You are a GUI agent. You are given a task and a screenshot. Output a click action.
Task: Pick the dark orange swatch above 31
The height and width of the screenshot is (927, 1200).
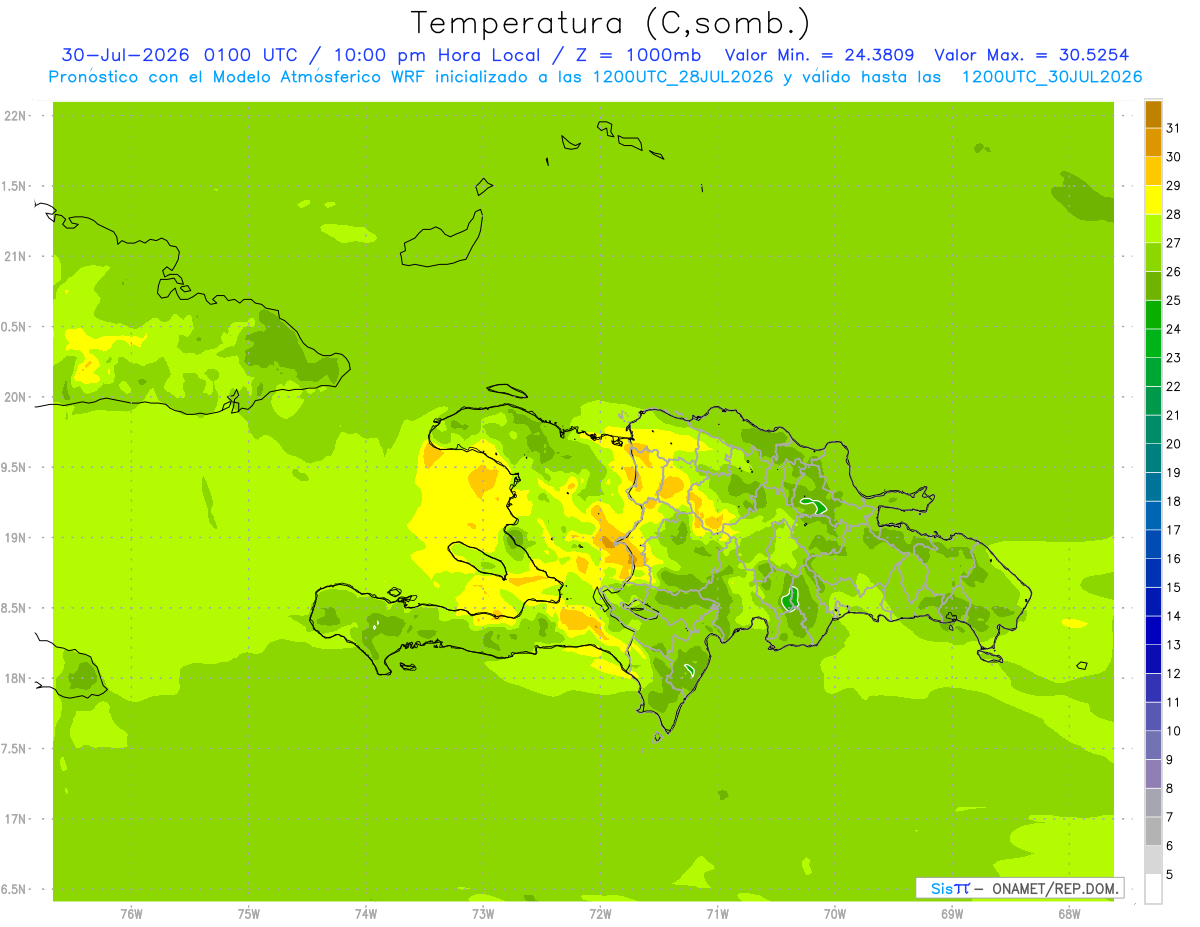pyautogui.click(x=1153, y=114)
